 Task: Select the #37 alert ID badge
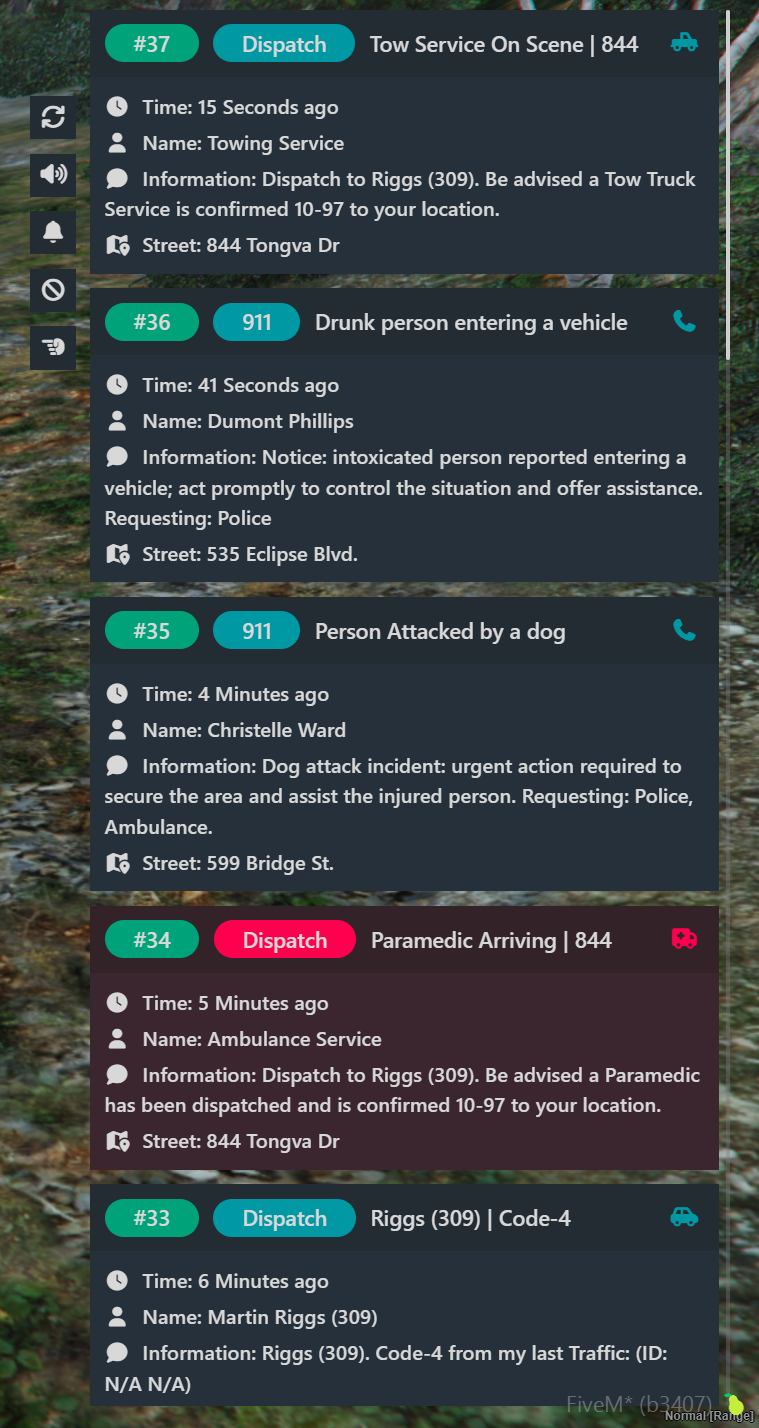click(x=152, y=44)
